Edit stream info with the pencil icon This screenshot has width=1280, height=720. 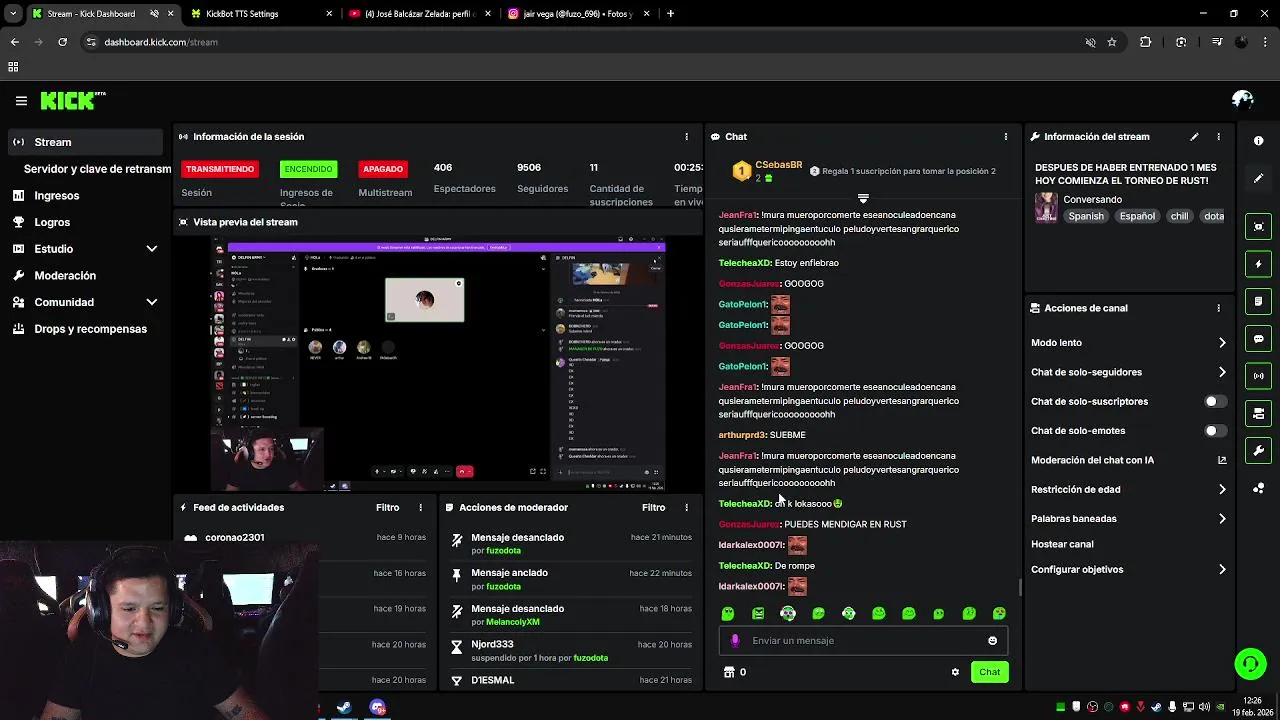1194,137
